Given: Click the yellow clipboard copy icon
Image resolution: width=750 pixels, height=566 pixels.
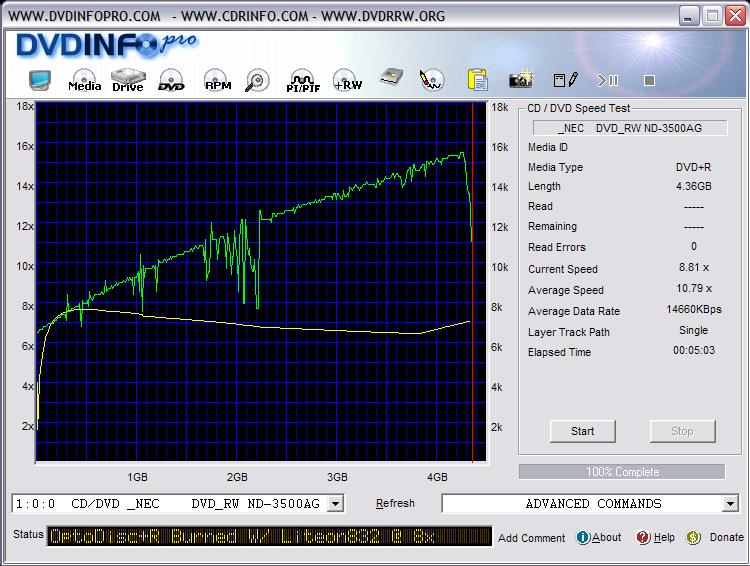Looking at the screenshot, I should click(x=477, y=79).
